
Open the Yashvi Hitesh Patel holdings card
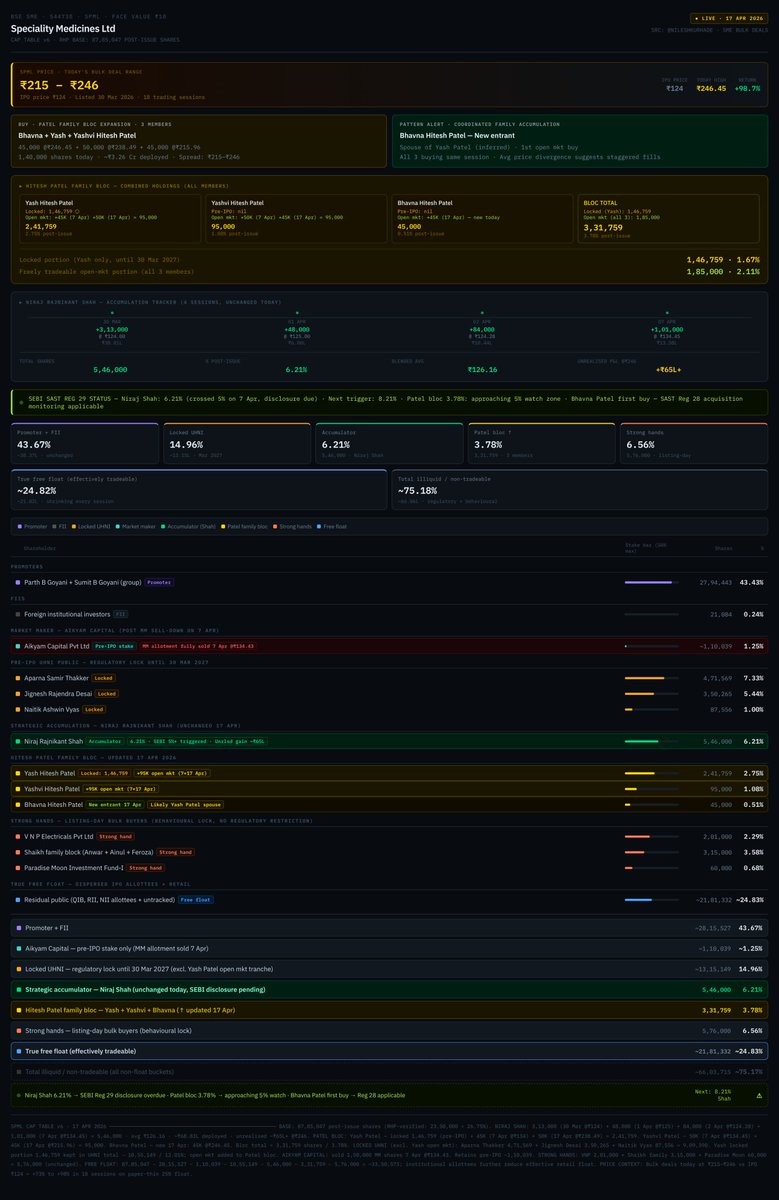click(296, 217)
